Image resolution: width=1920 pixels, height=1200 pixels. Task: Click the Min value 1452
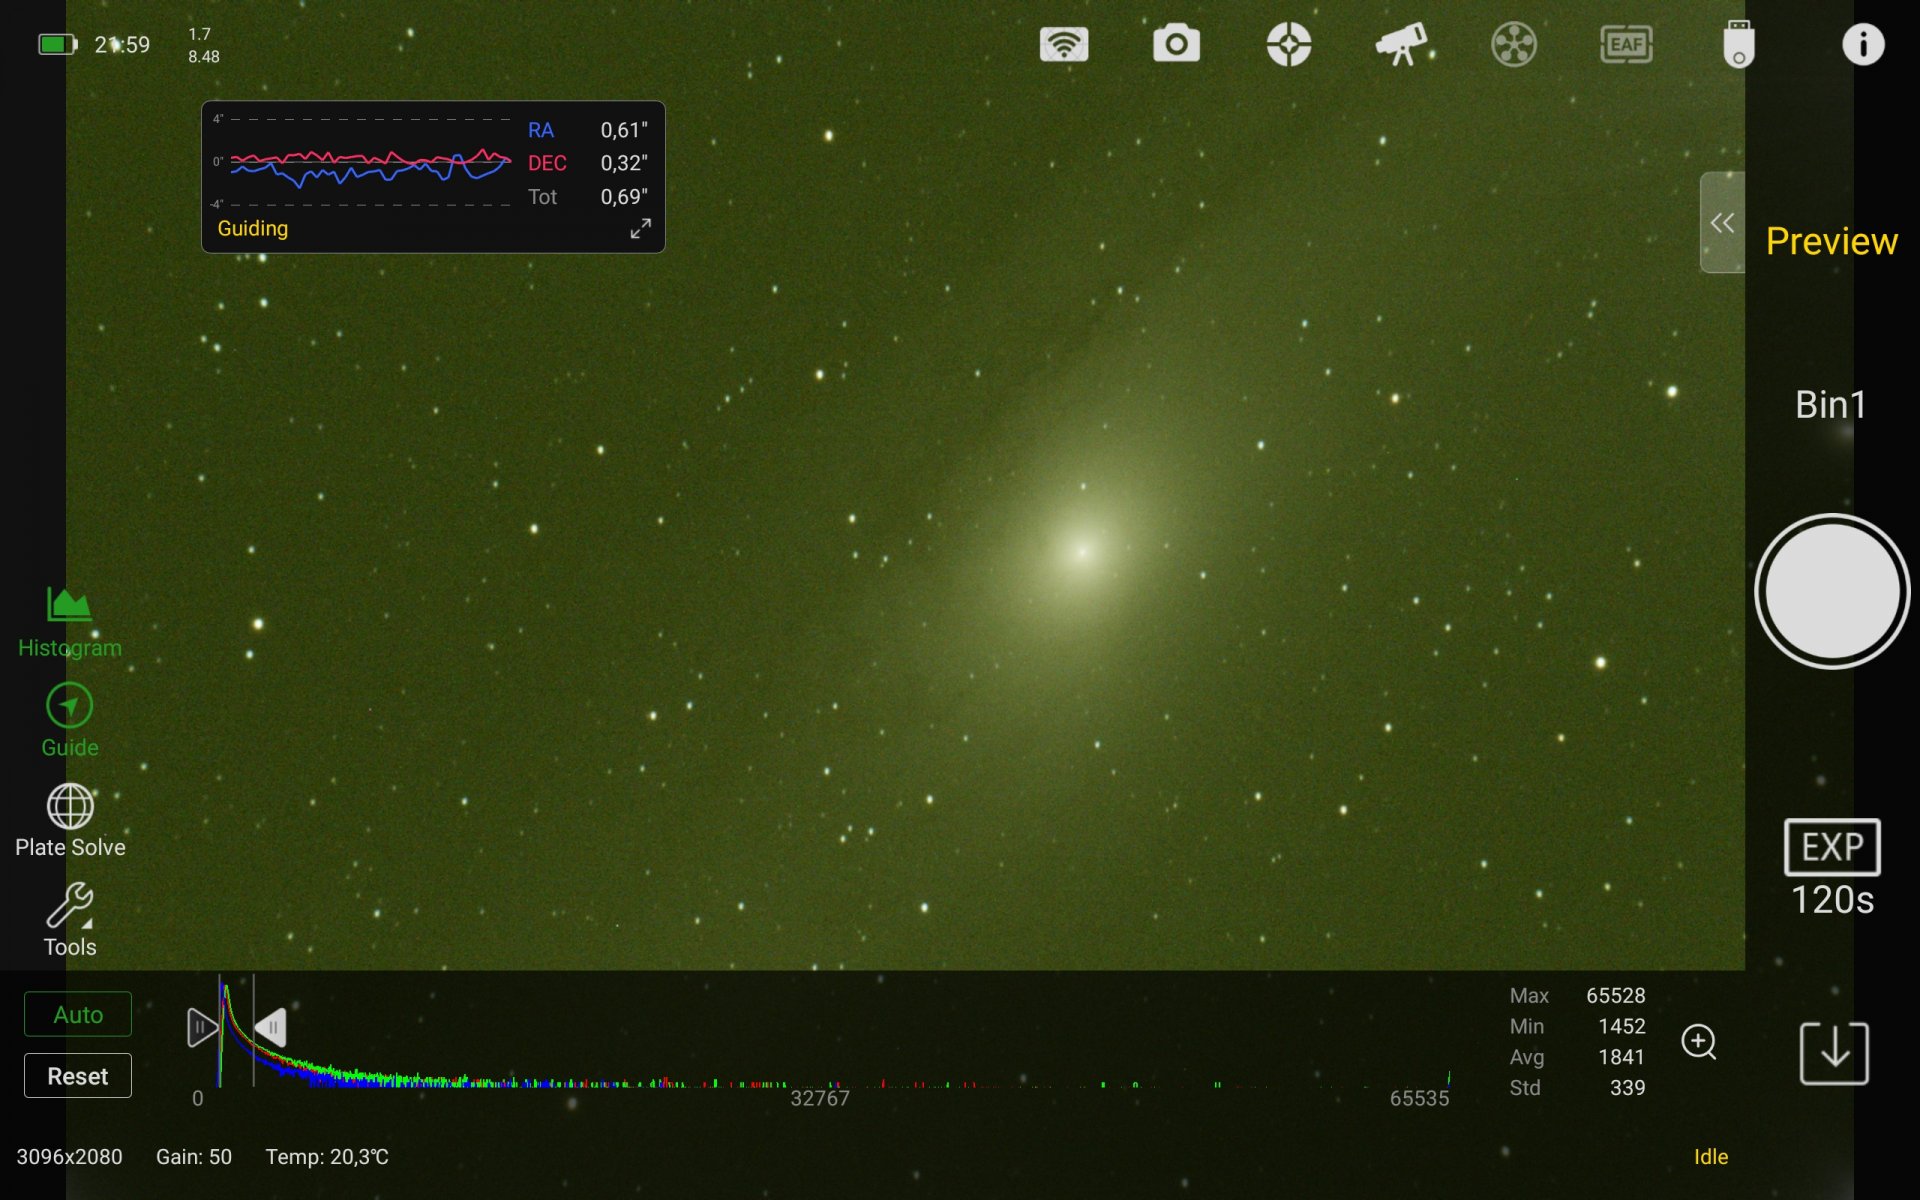coord(1622,1027)
